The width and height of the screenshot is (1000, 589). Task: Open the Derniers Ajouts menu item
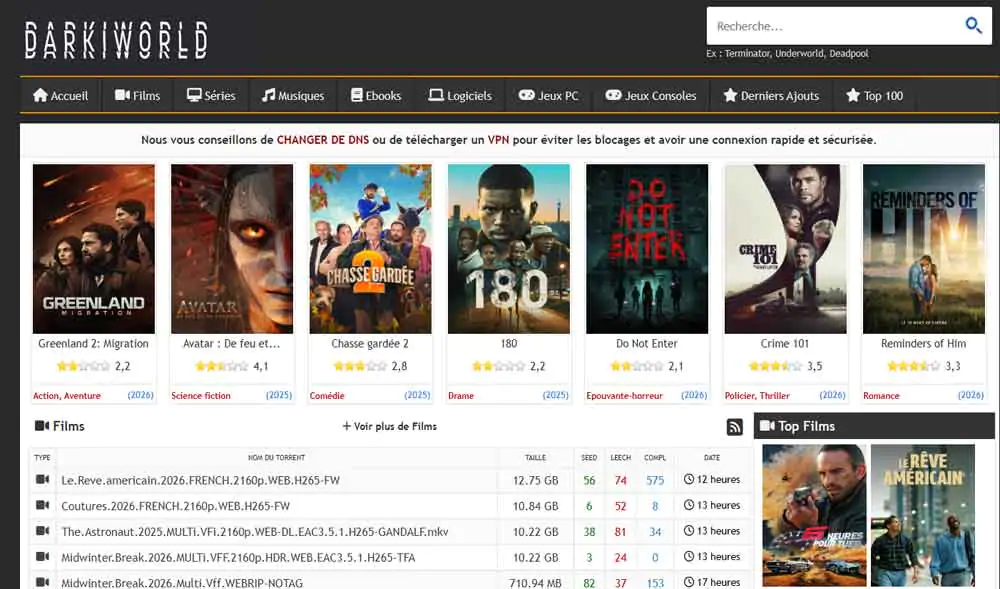click(771, 96)
